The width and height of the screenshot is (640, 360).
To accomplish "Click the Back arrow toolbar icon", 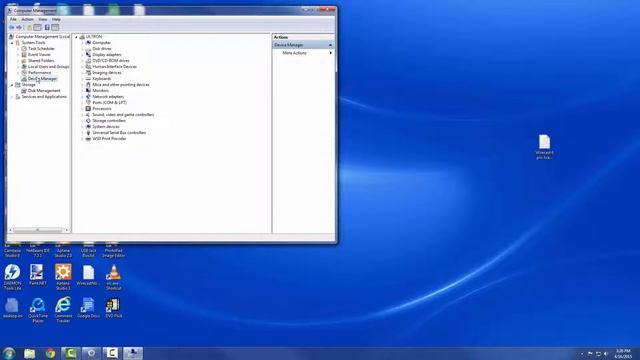I will click(11, 27).
